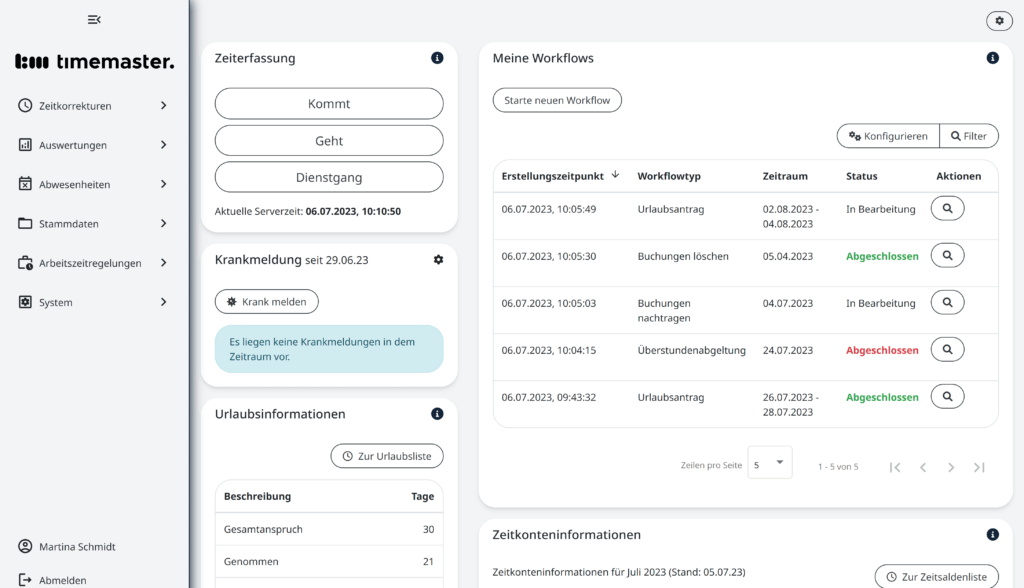Viewport: 1024px width, 588px height.
Task: Open the settings gear at top right
Action: [x=998, y=20]
